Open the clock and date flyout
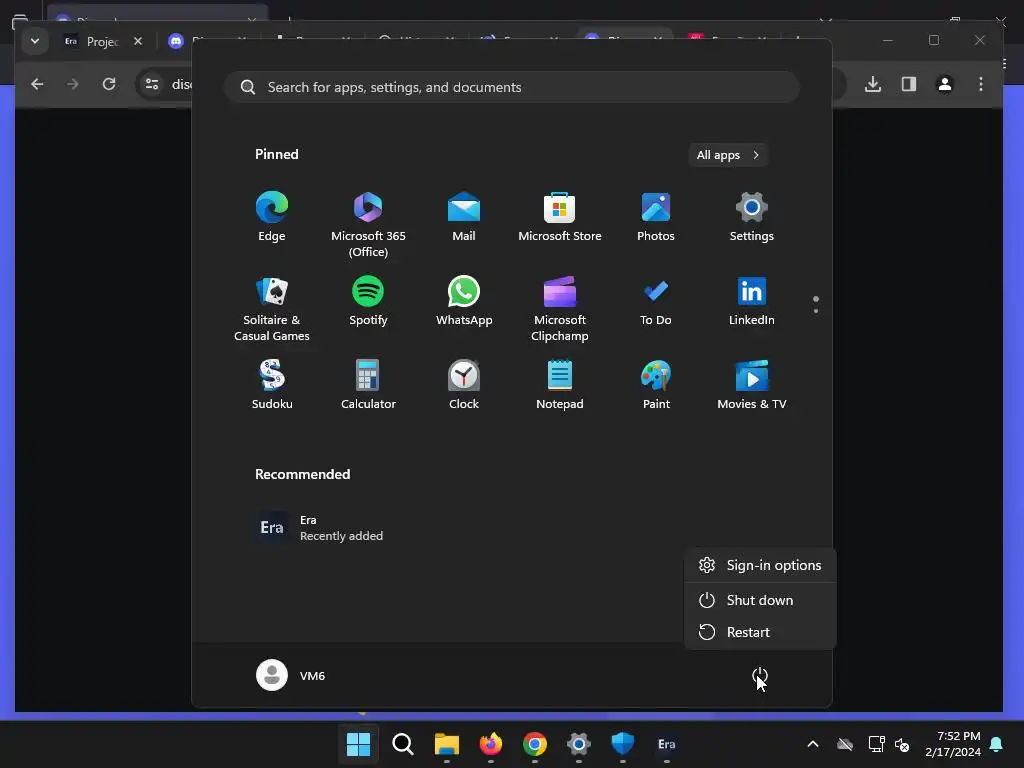 tap(953, 744)
